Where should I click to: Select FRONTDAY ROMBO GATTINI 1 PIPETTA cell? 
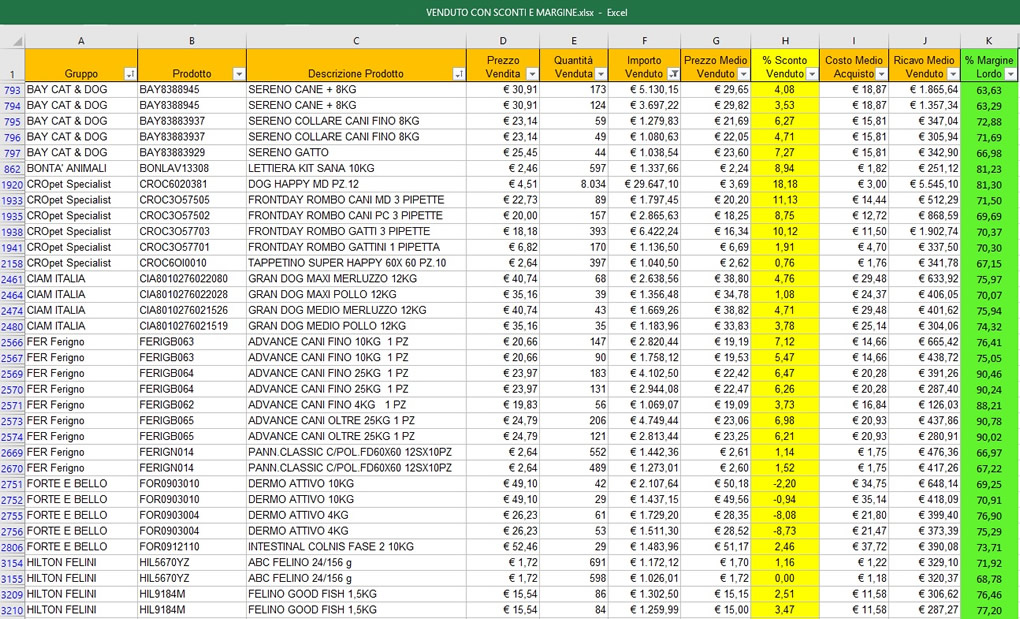(x=356, y=247)
